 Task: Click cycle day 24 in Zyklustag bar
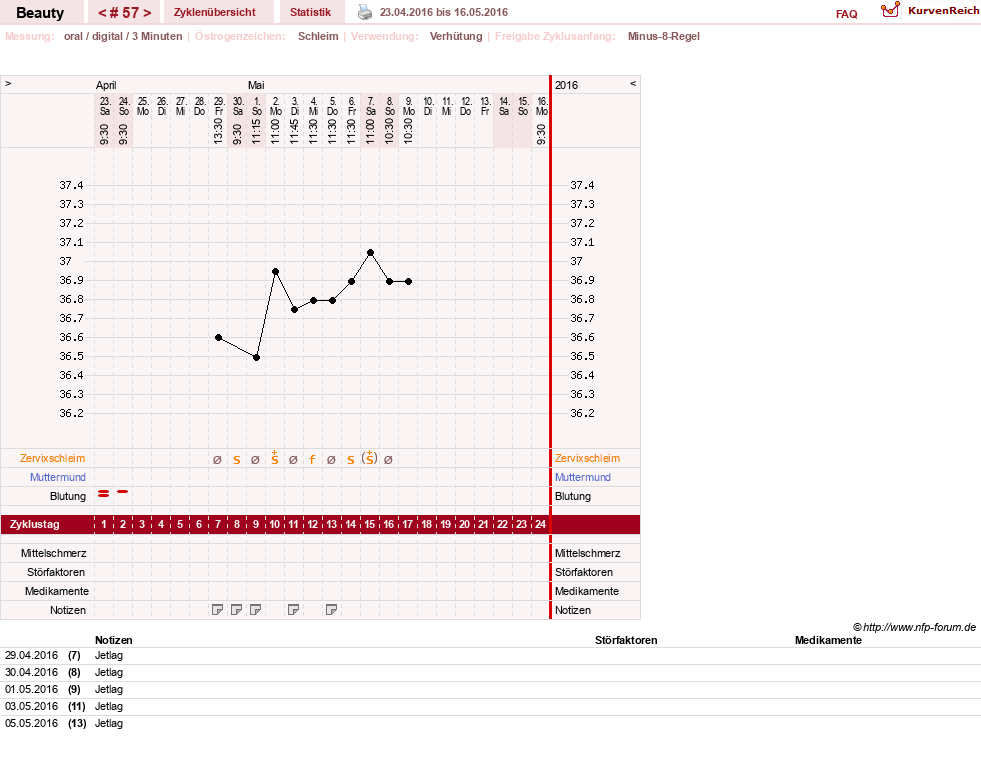coord(541,524)
